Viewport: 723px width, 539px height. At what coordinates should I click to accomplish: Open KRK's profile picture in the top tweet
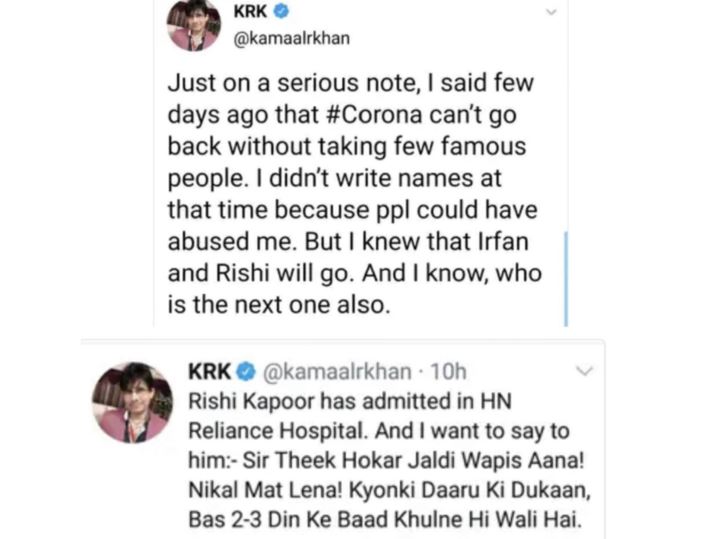[194, 24]
